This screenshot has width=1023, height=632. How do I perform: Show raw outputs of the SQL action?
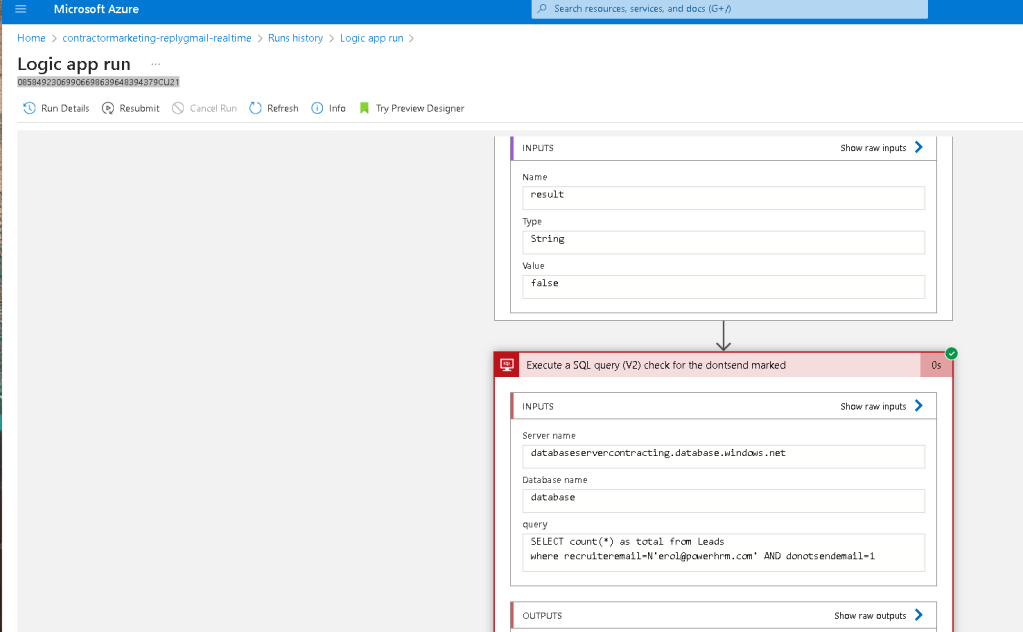coord(870,616)
